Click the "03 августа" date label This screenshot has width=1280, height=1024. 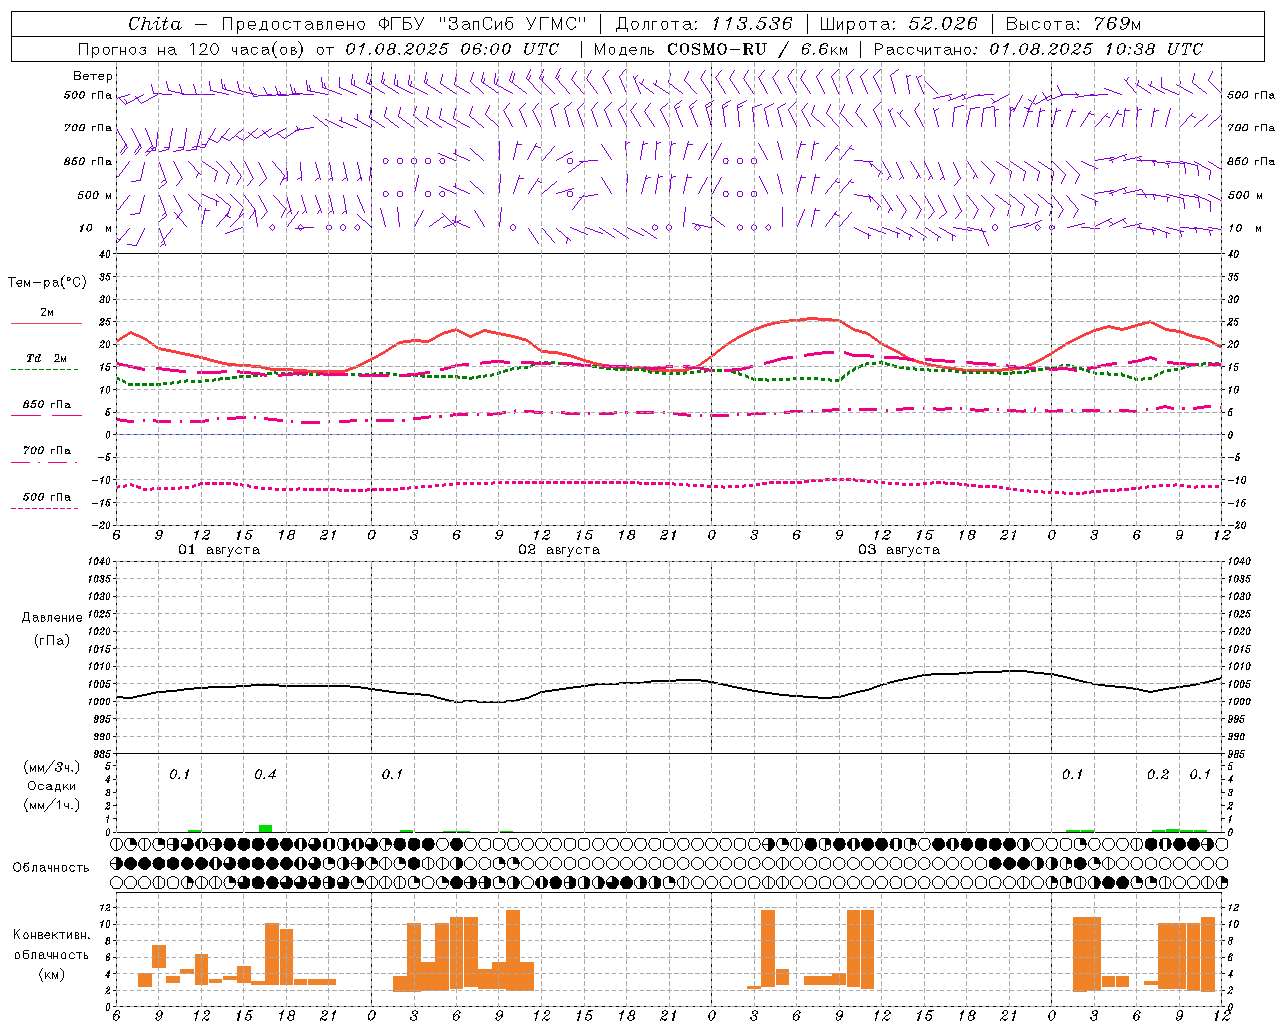[x=899, y=550]
